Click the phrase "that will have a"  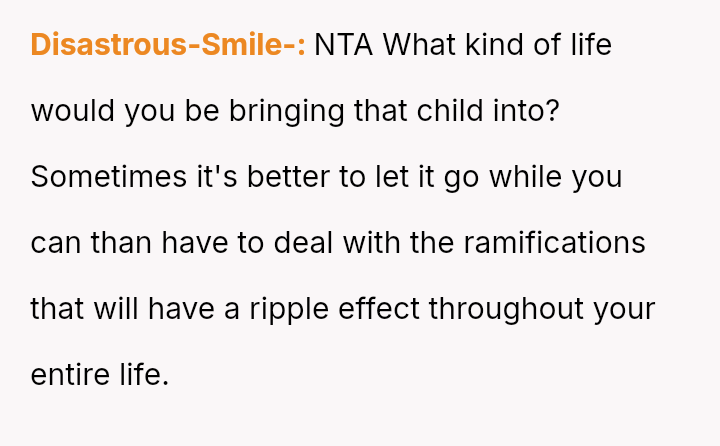[x=134, y=309]
